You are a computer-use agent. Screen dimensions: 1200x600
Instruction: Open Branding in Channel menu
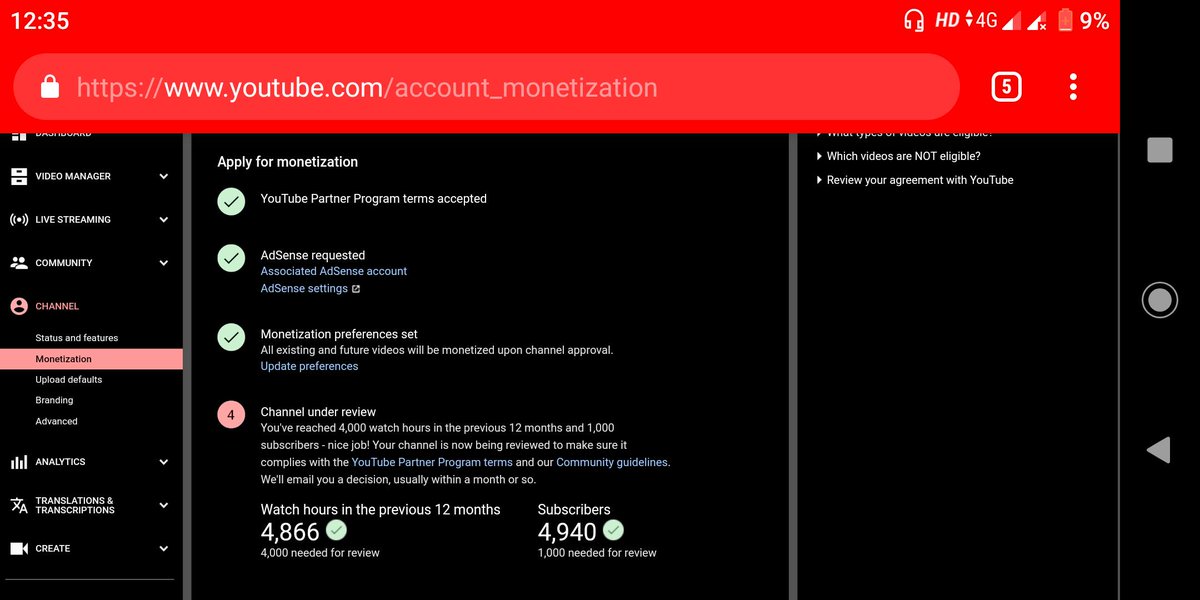click(54, 400)
